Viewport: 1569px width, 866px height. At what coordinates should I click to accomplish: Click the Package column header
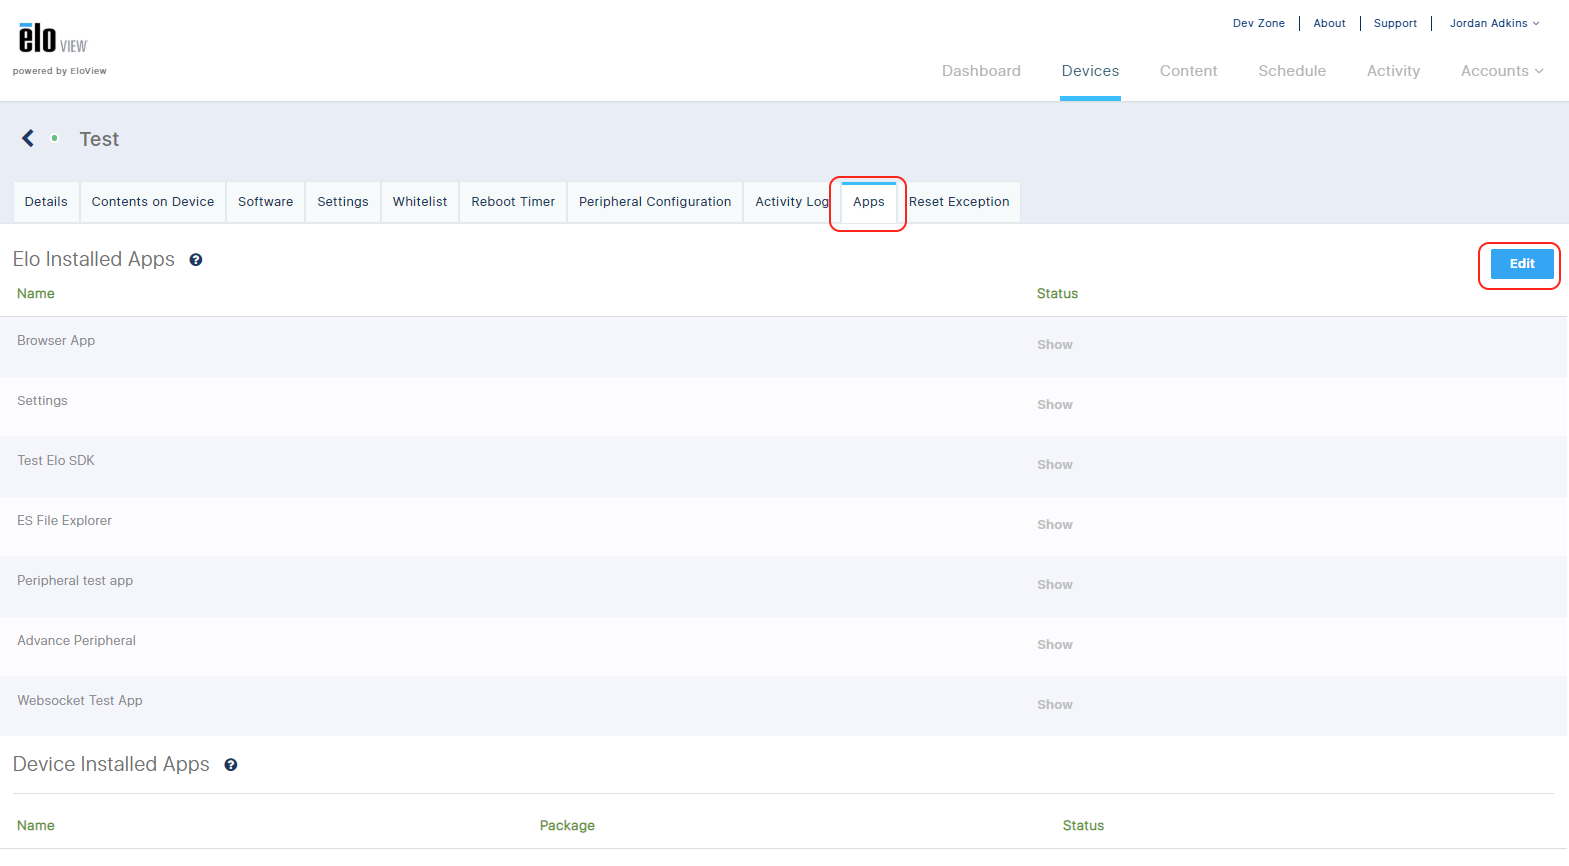[x=567, y=826]
